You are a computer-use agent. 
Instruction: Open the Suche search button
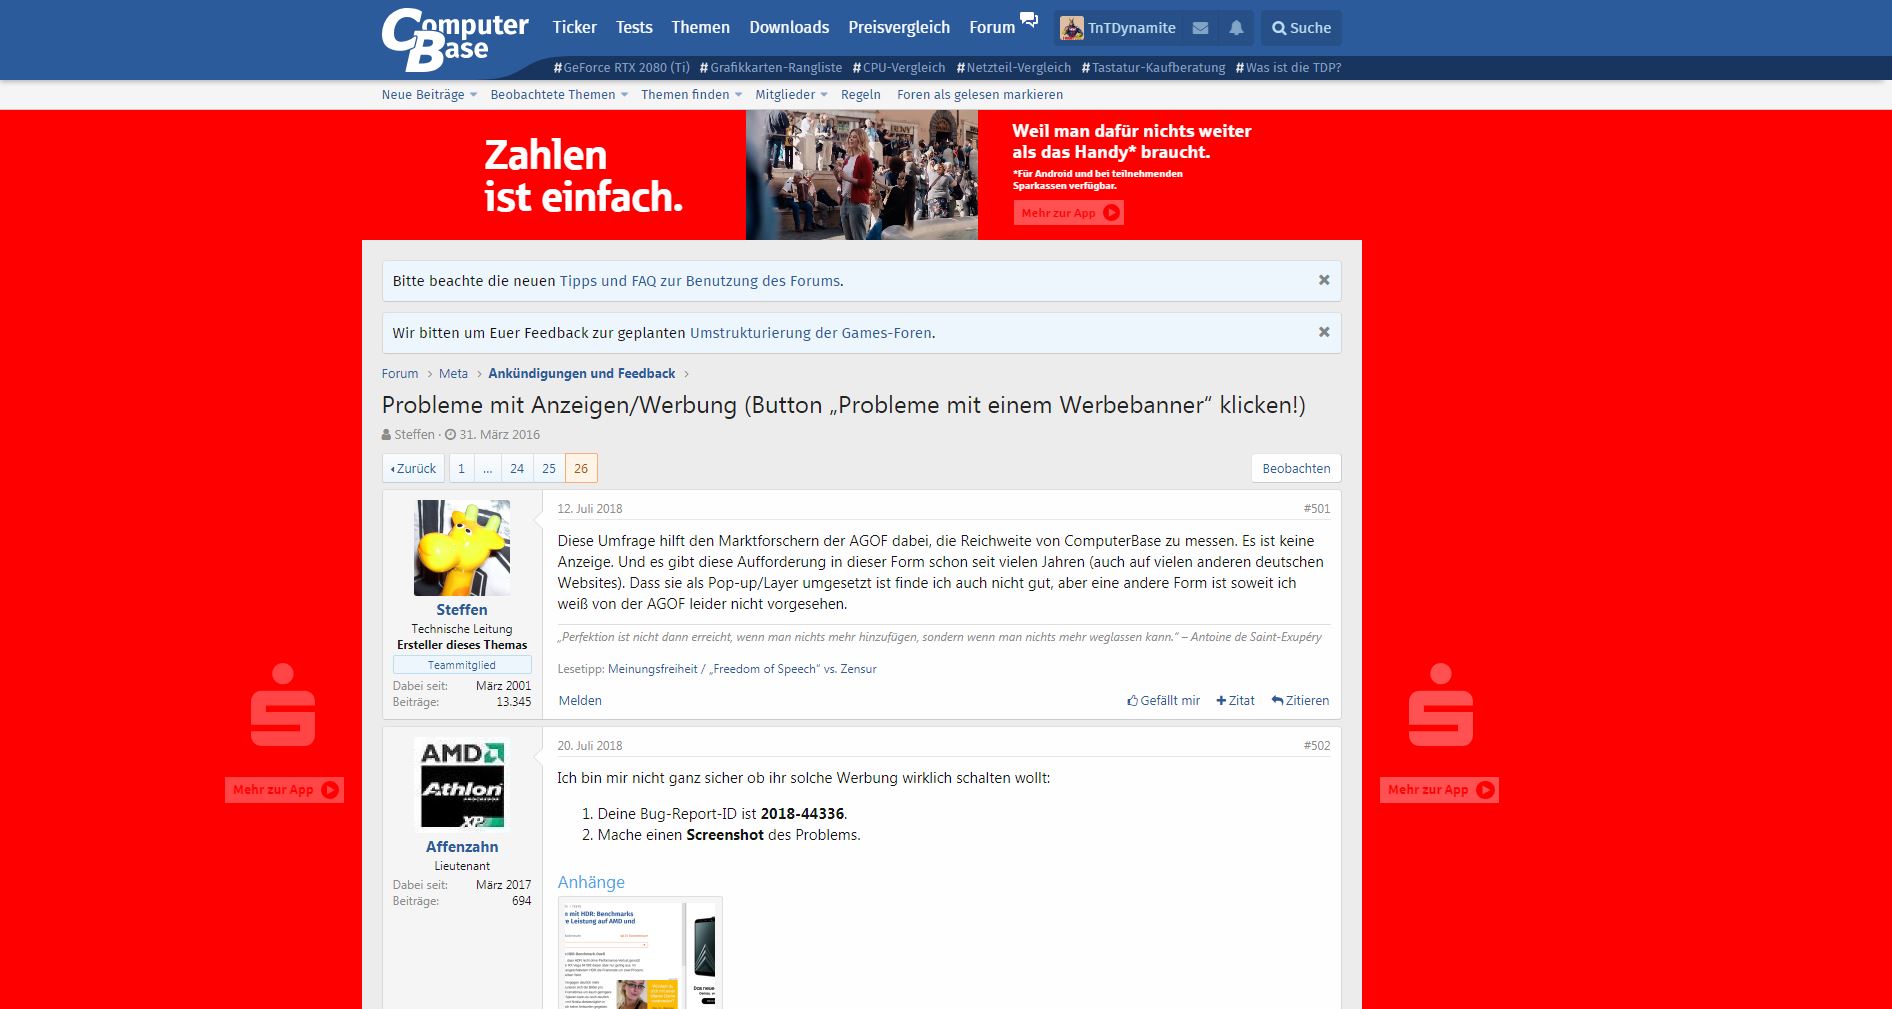coord(1301,28)
